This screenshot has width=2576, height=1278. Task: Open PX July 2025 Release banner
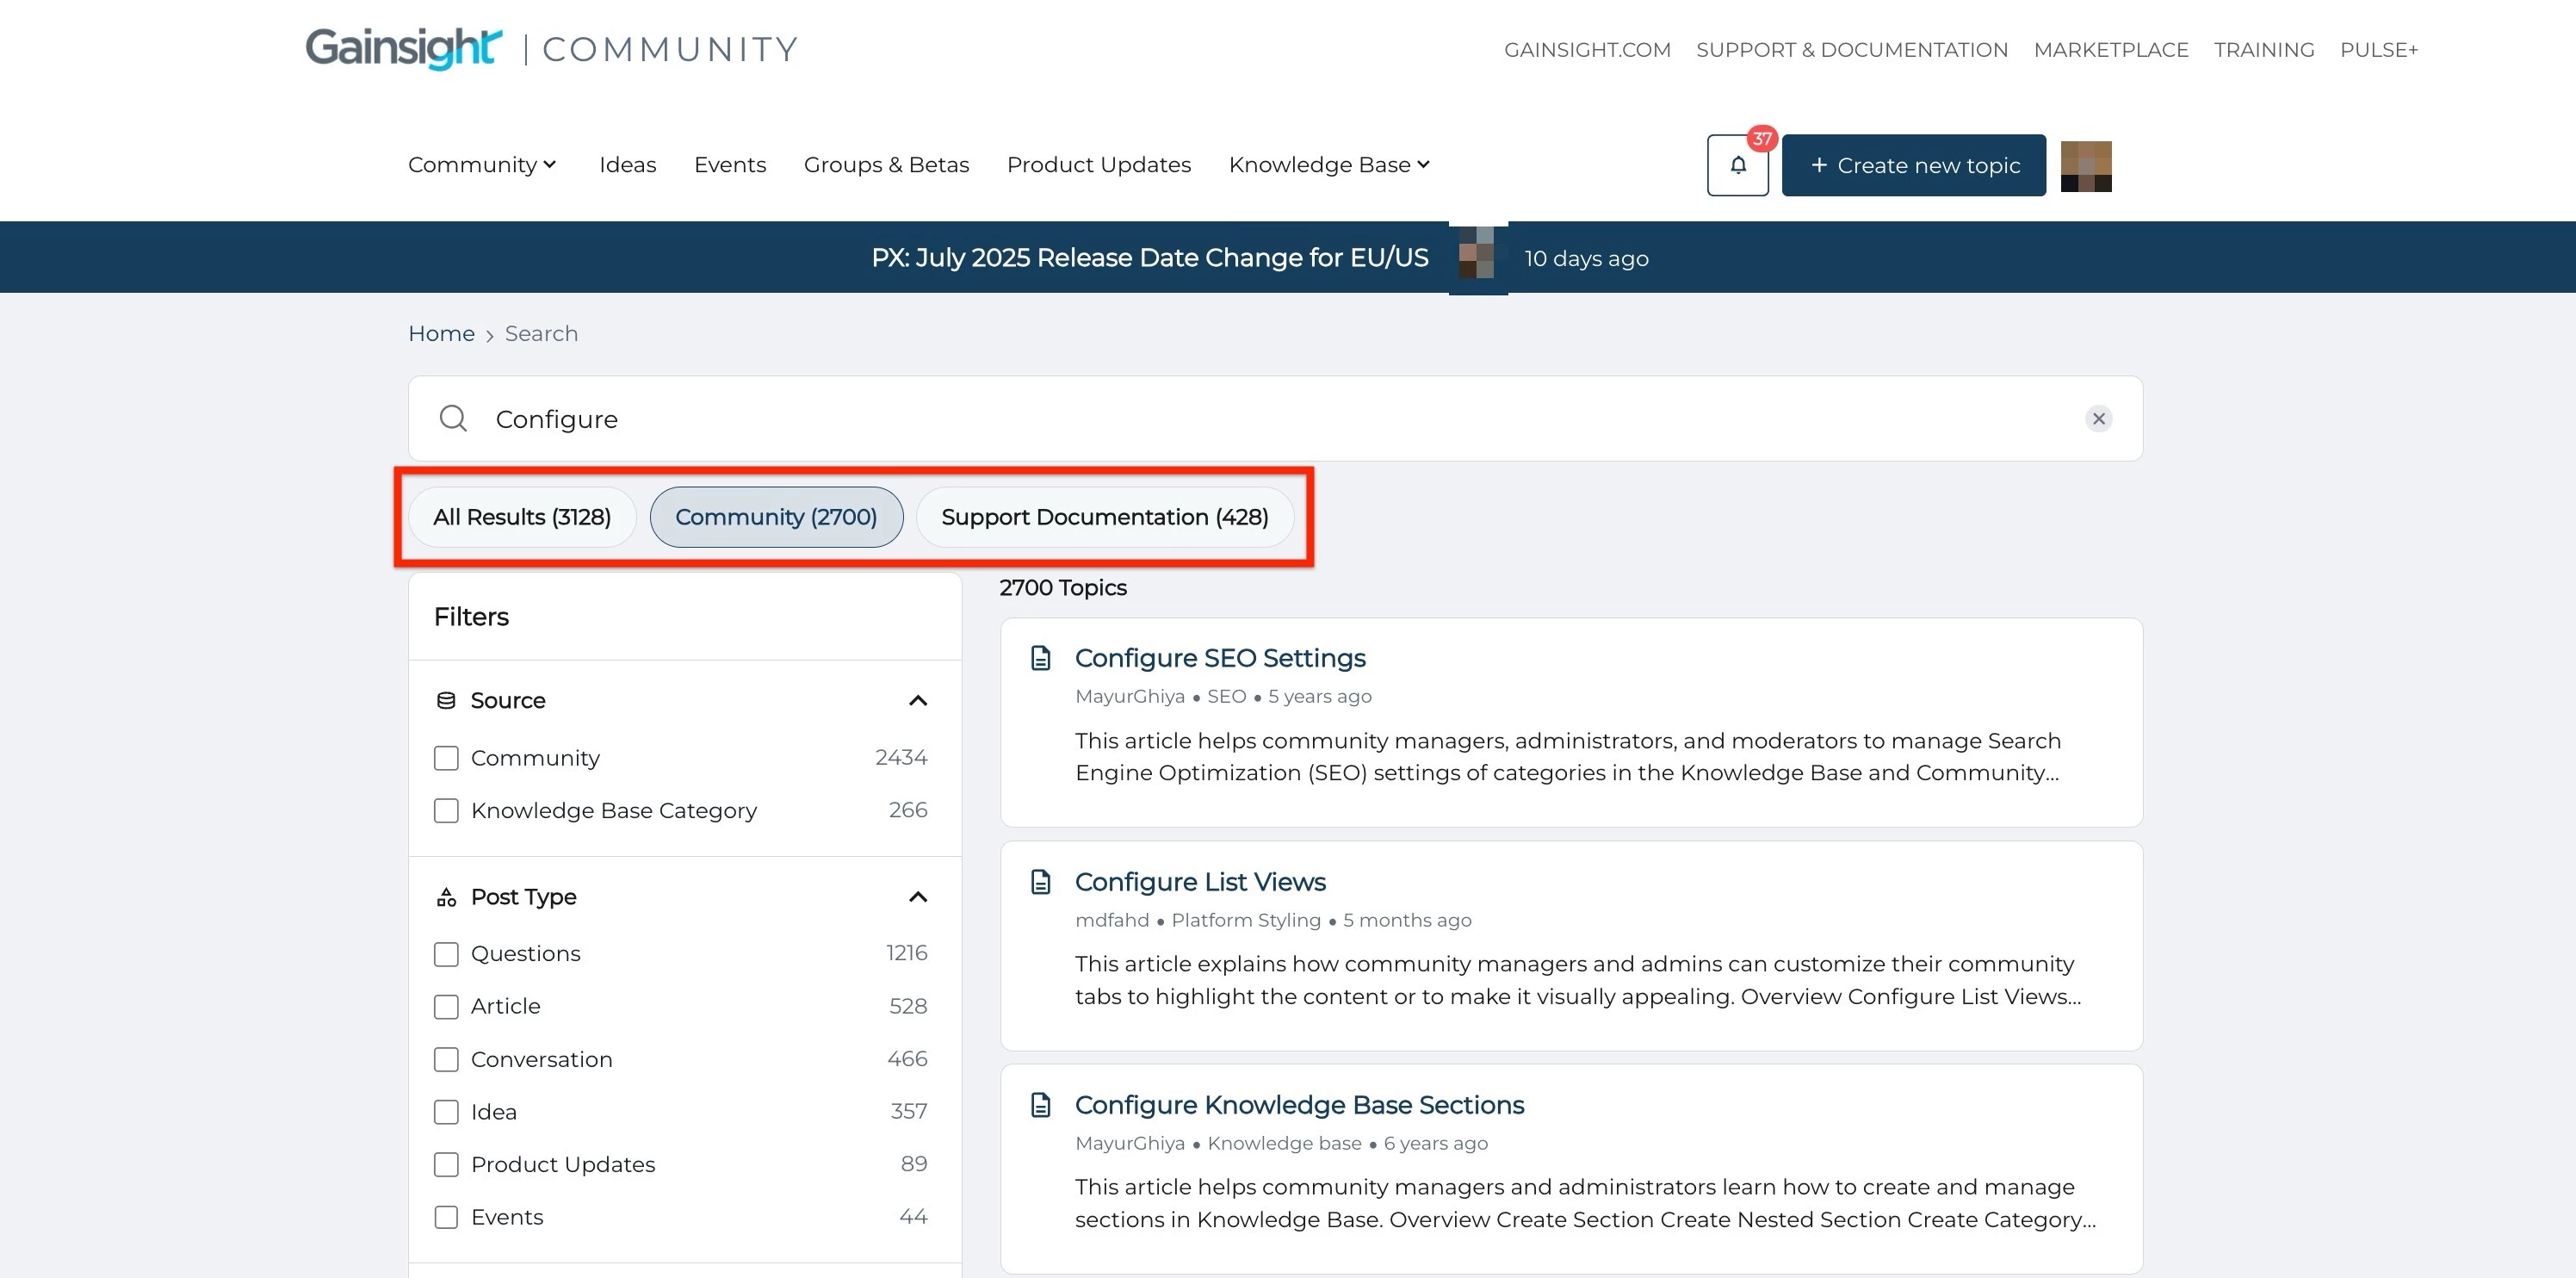[x=1150, y=258]
